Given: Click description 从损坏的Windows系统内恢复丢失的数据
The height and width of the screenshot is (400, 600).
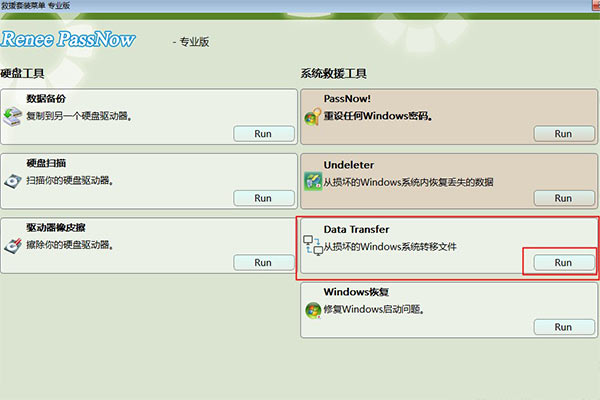Looking at the screenshot, I should coord(408,182).
